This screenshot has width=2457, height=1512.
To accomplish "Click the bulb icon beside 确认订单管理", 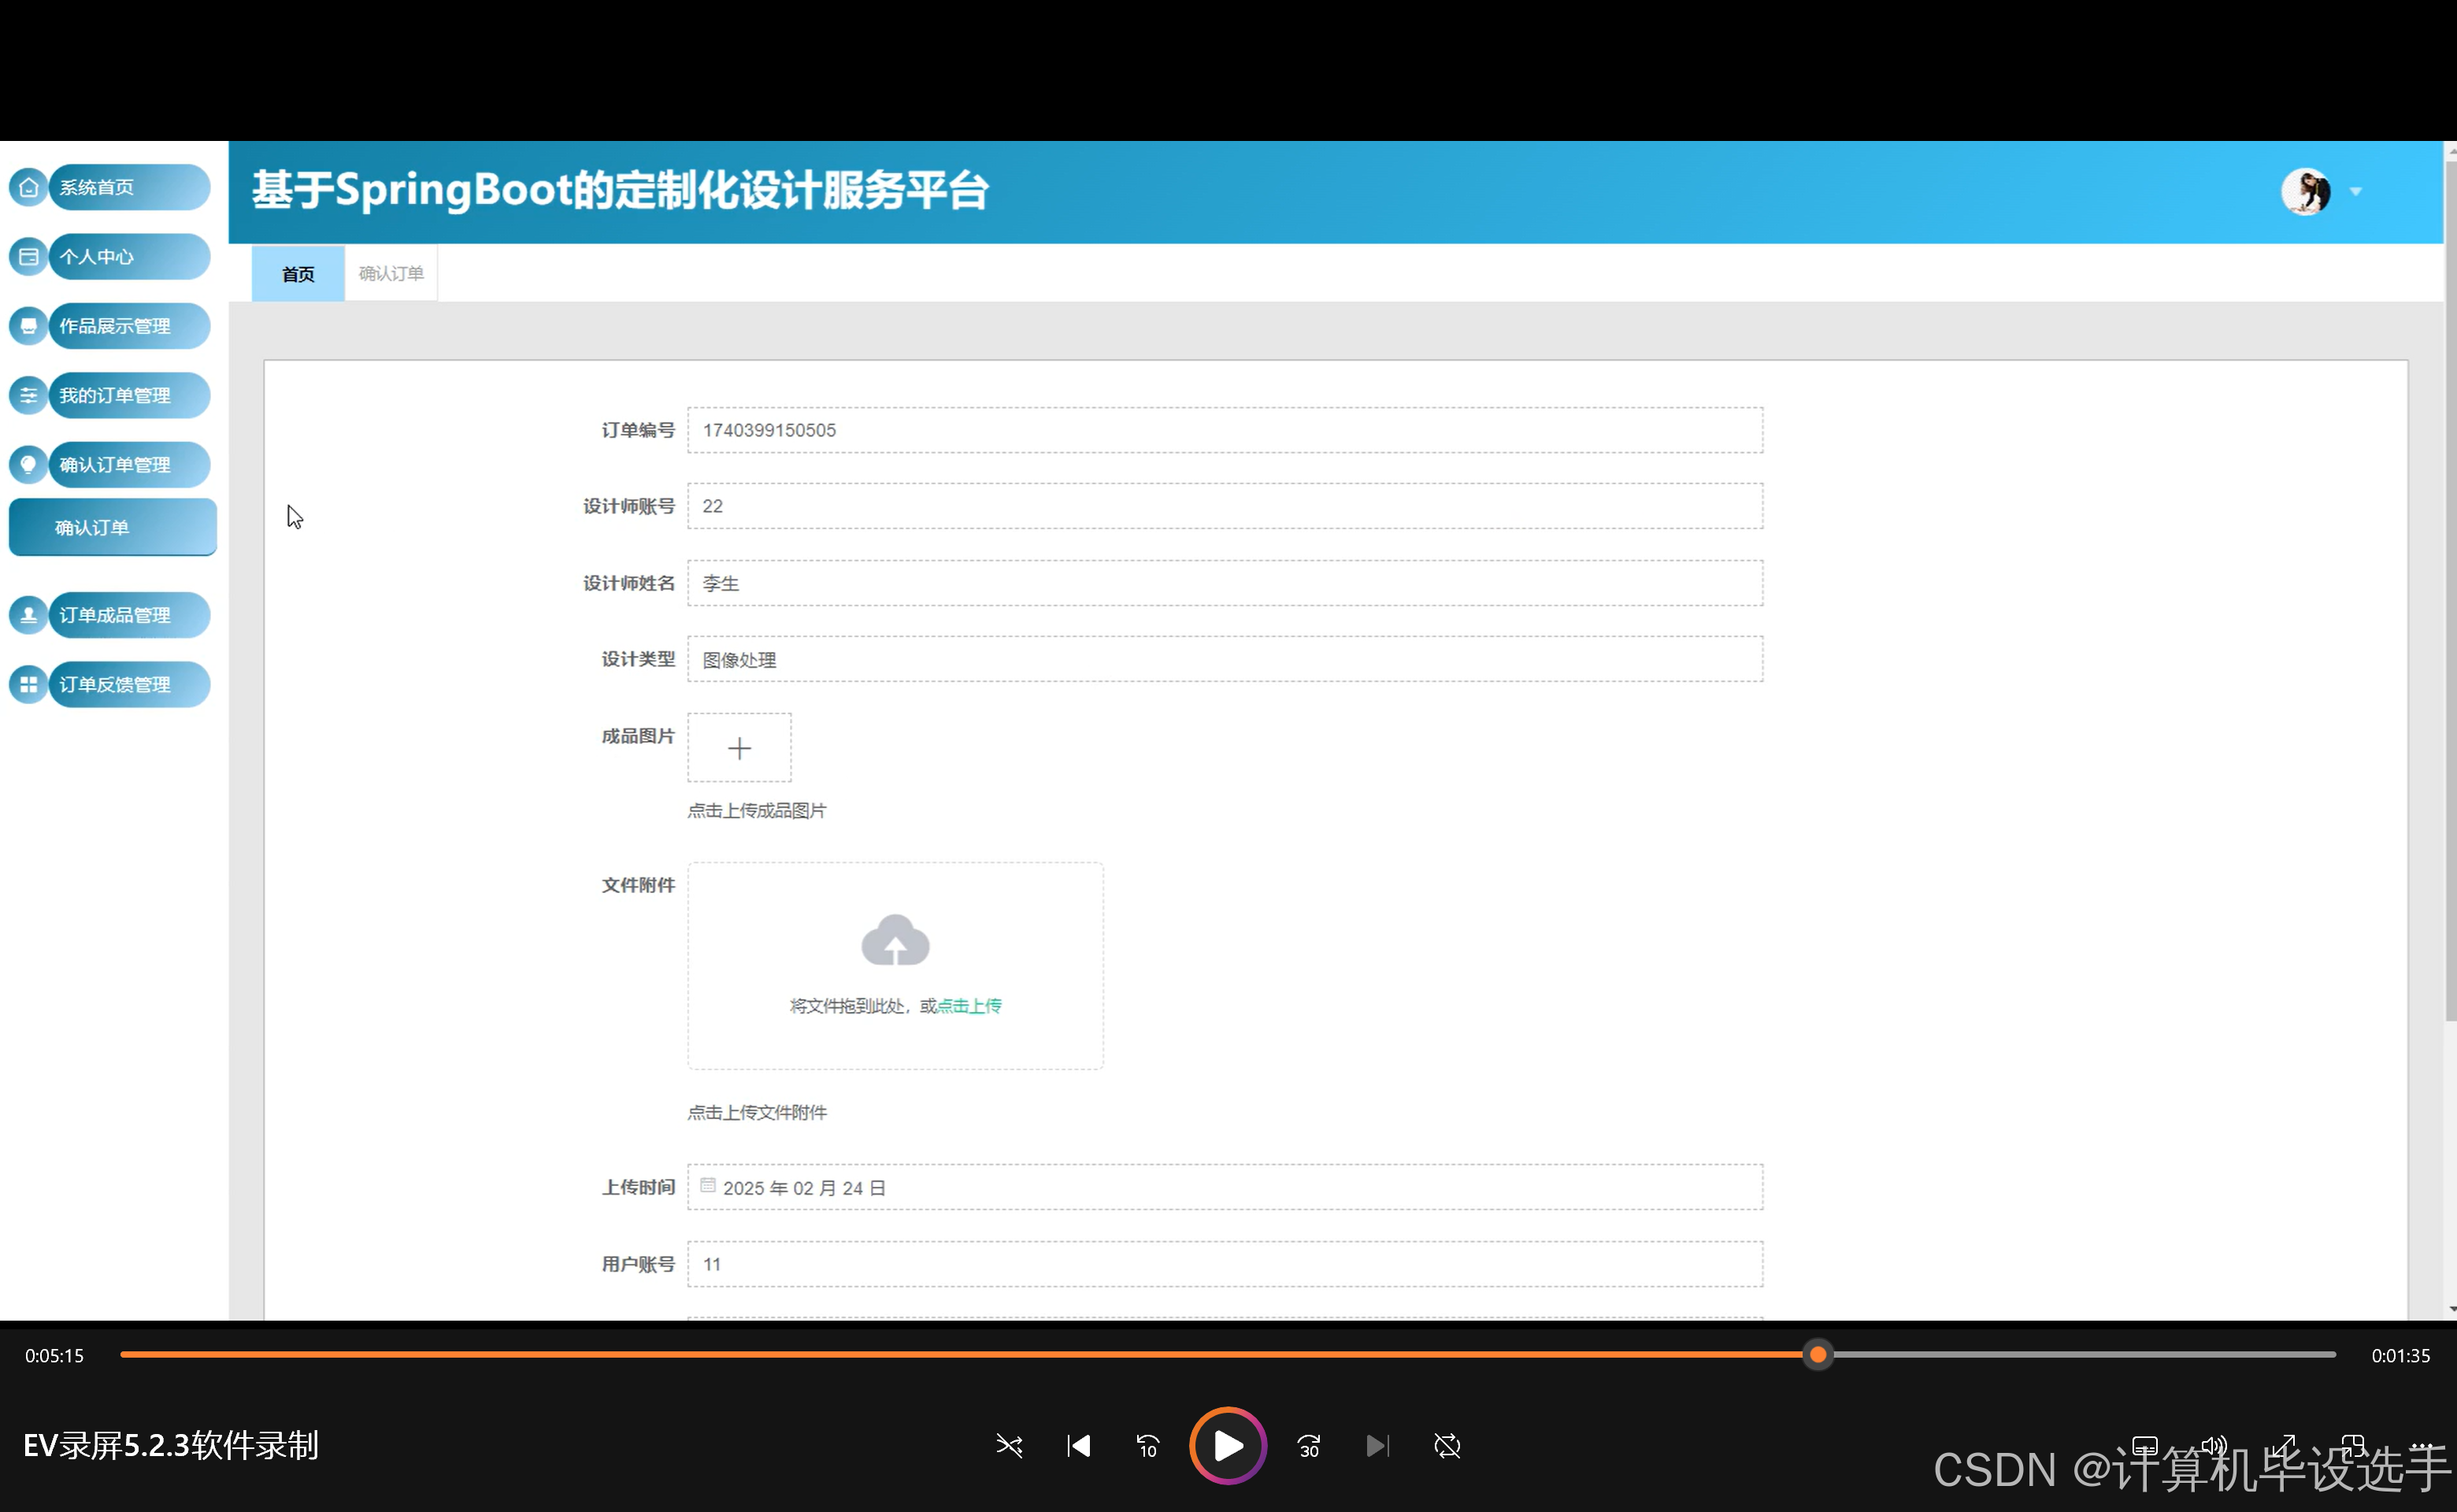I will click(x=29, y=464).
